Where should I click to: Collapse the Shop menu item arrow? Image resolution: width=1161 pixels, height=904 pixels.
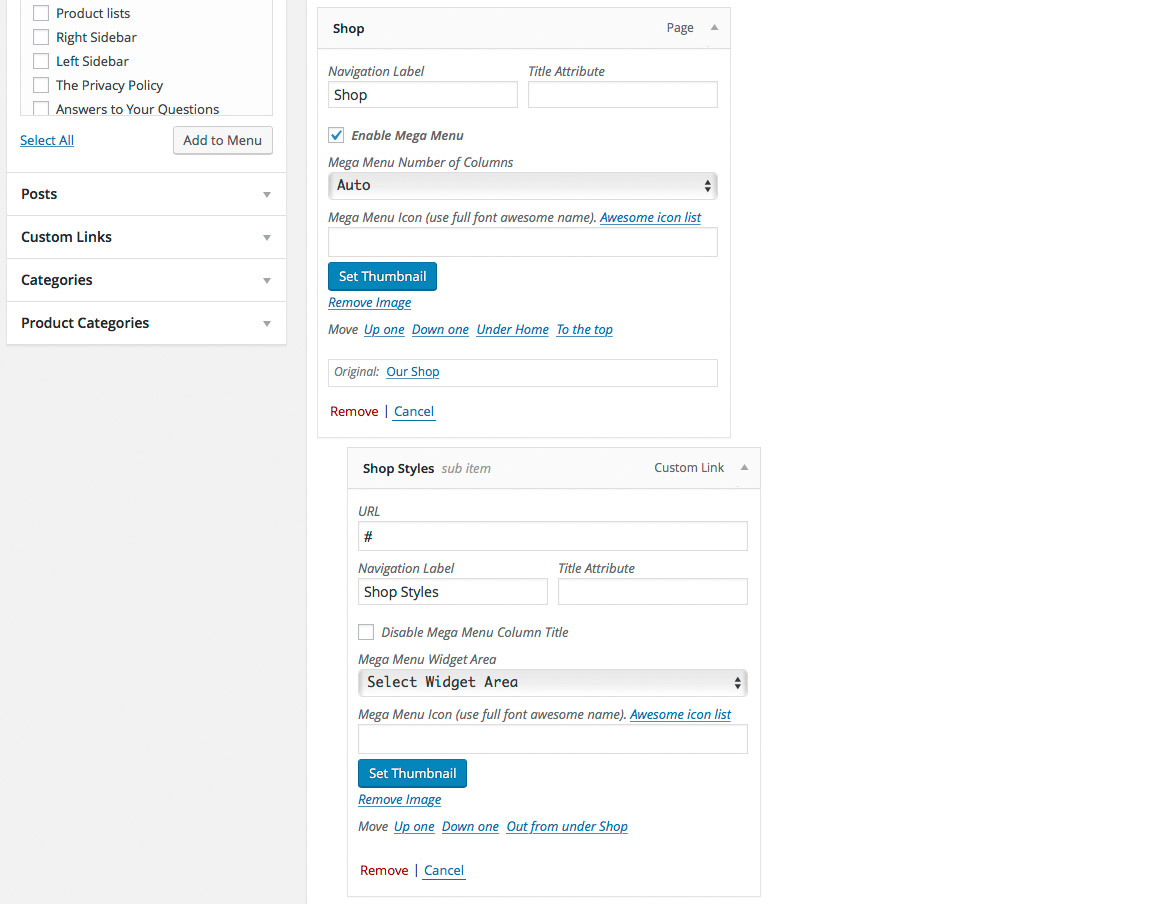[715, 27]
